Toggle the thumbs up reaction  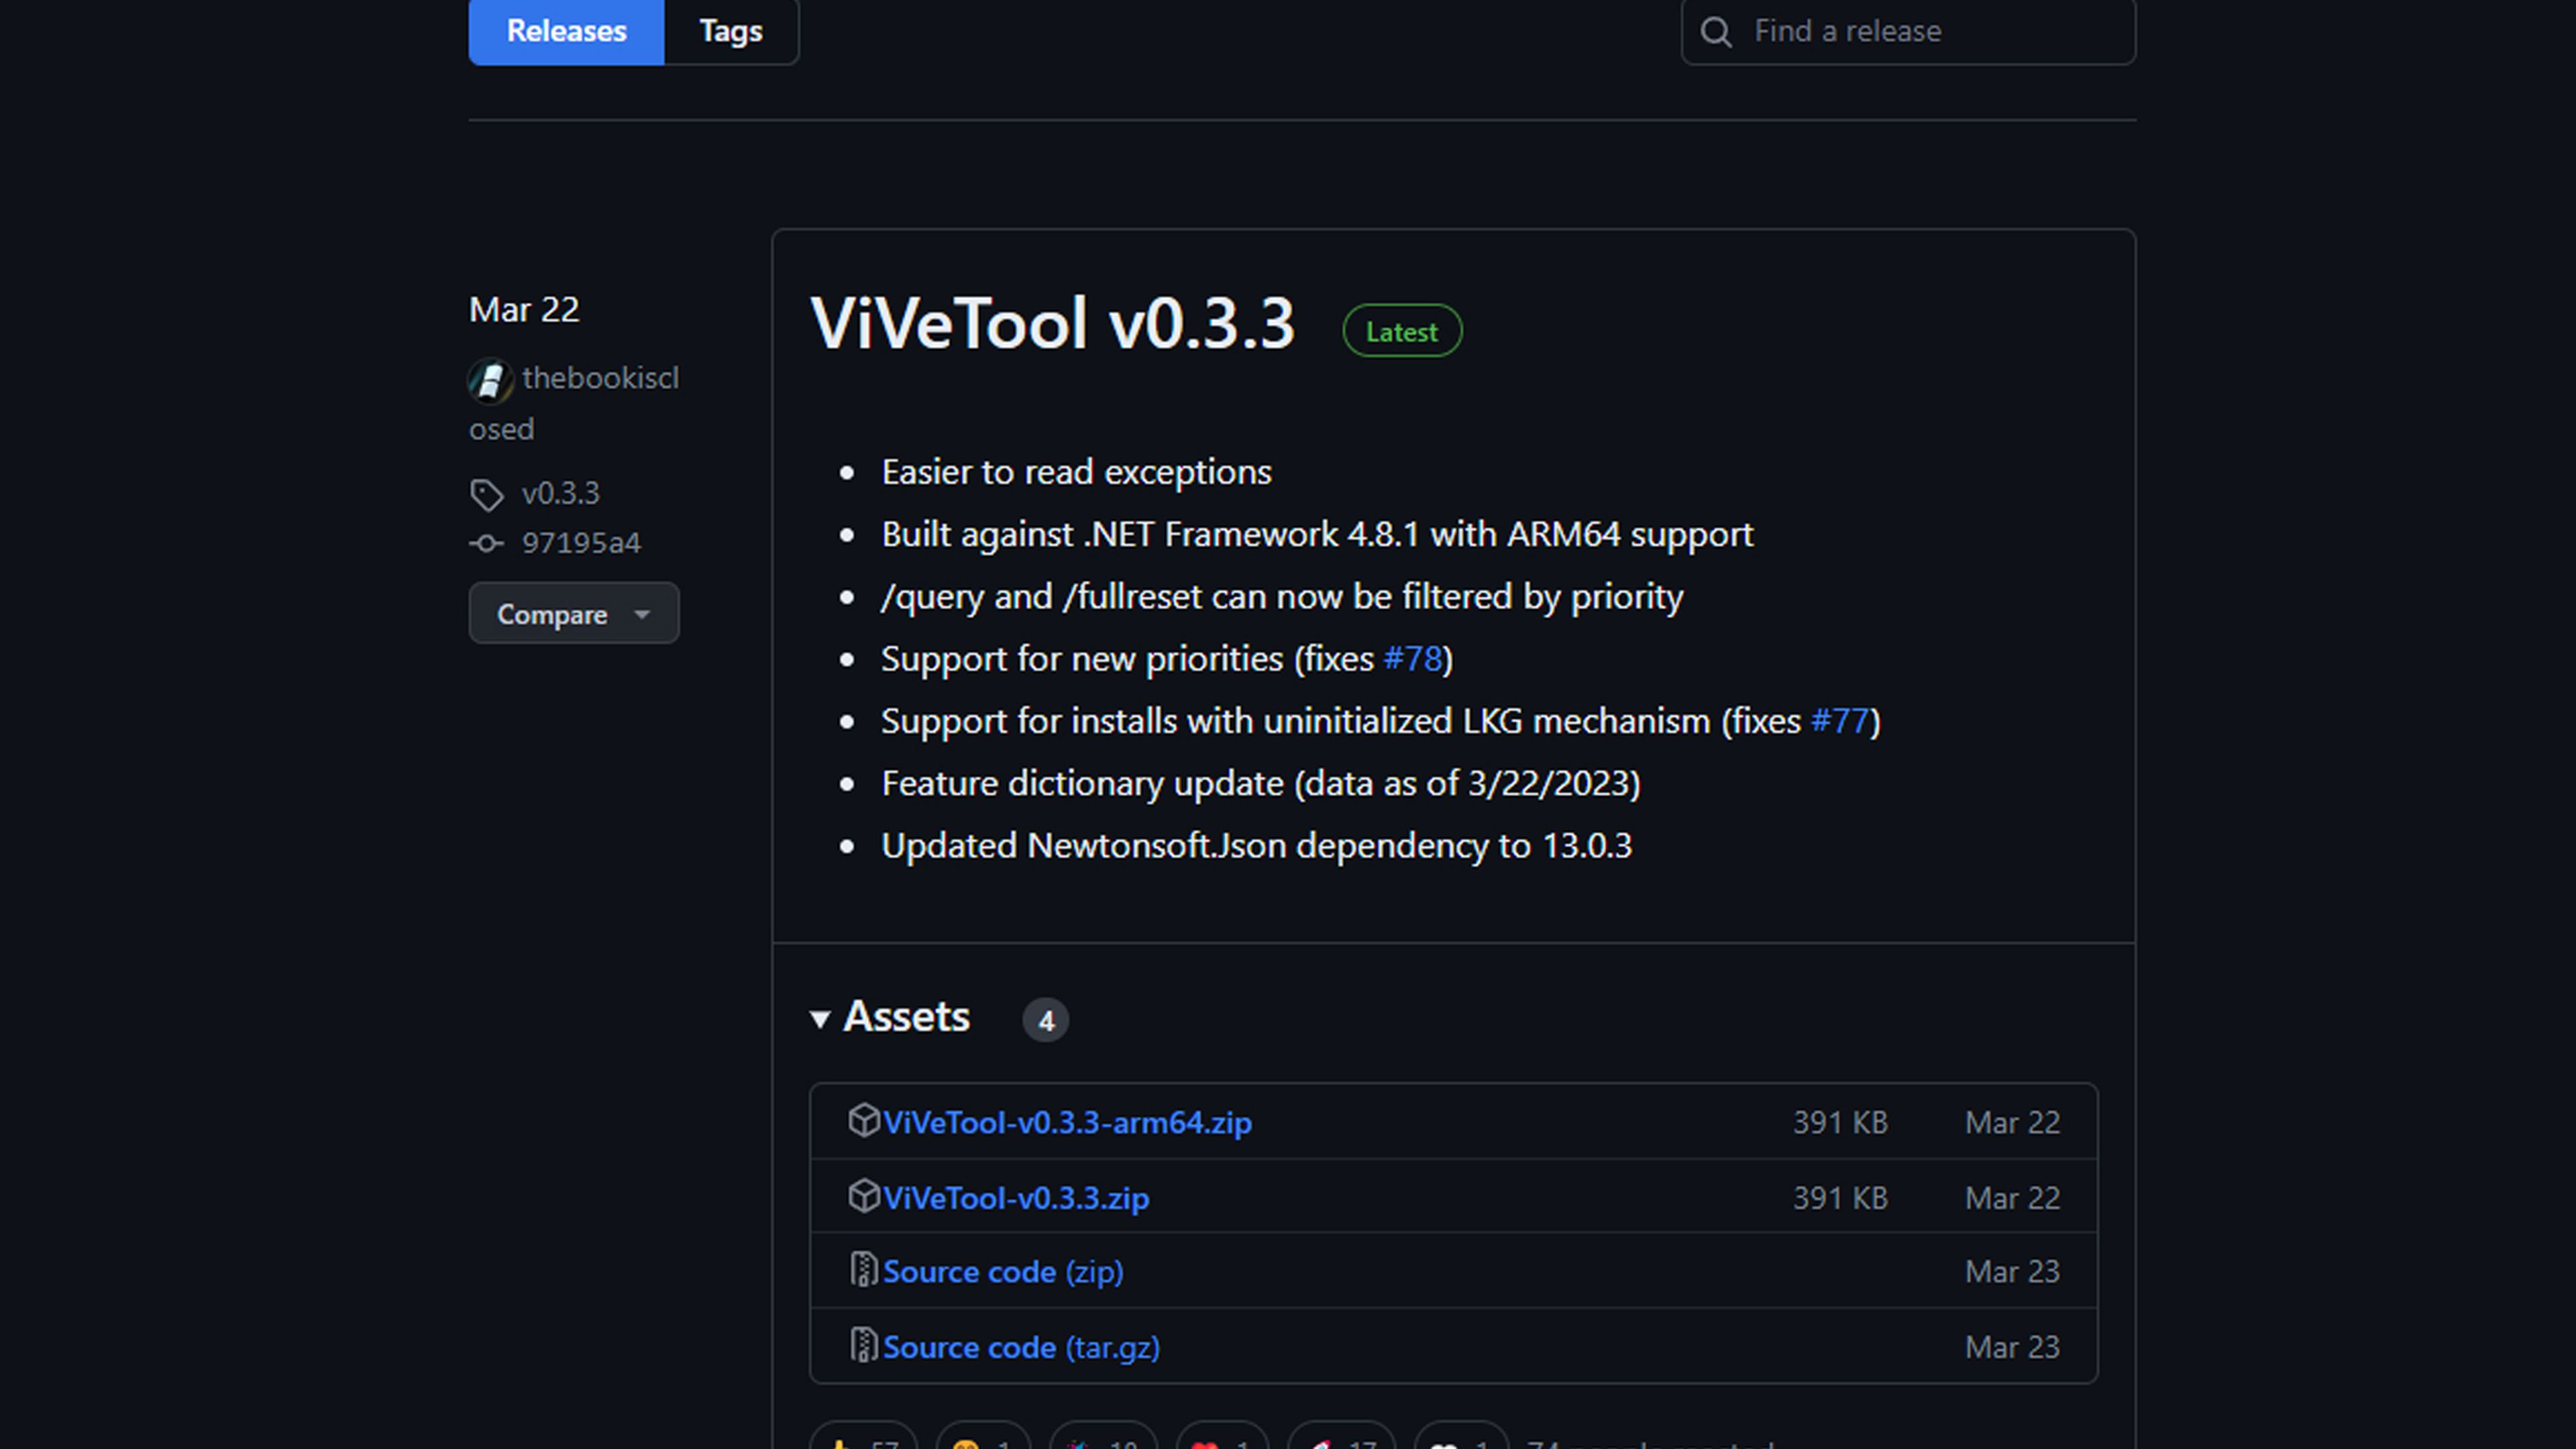click(x=863, y=1440)
